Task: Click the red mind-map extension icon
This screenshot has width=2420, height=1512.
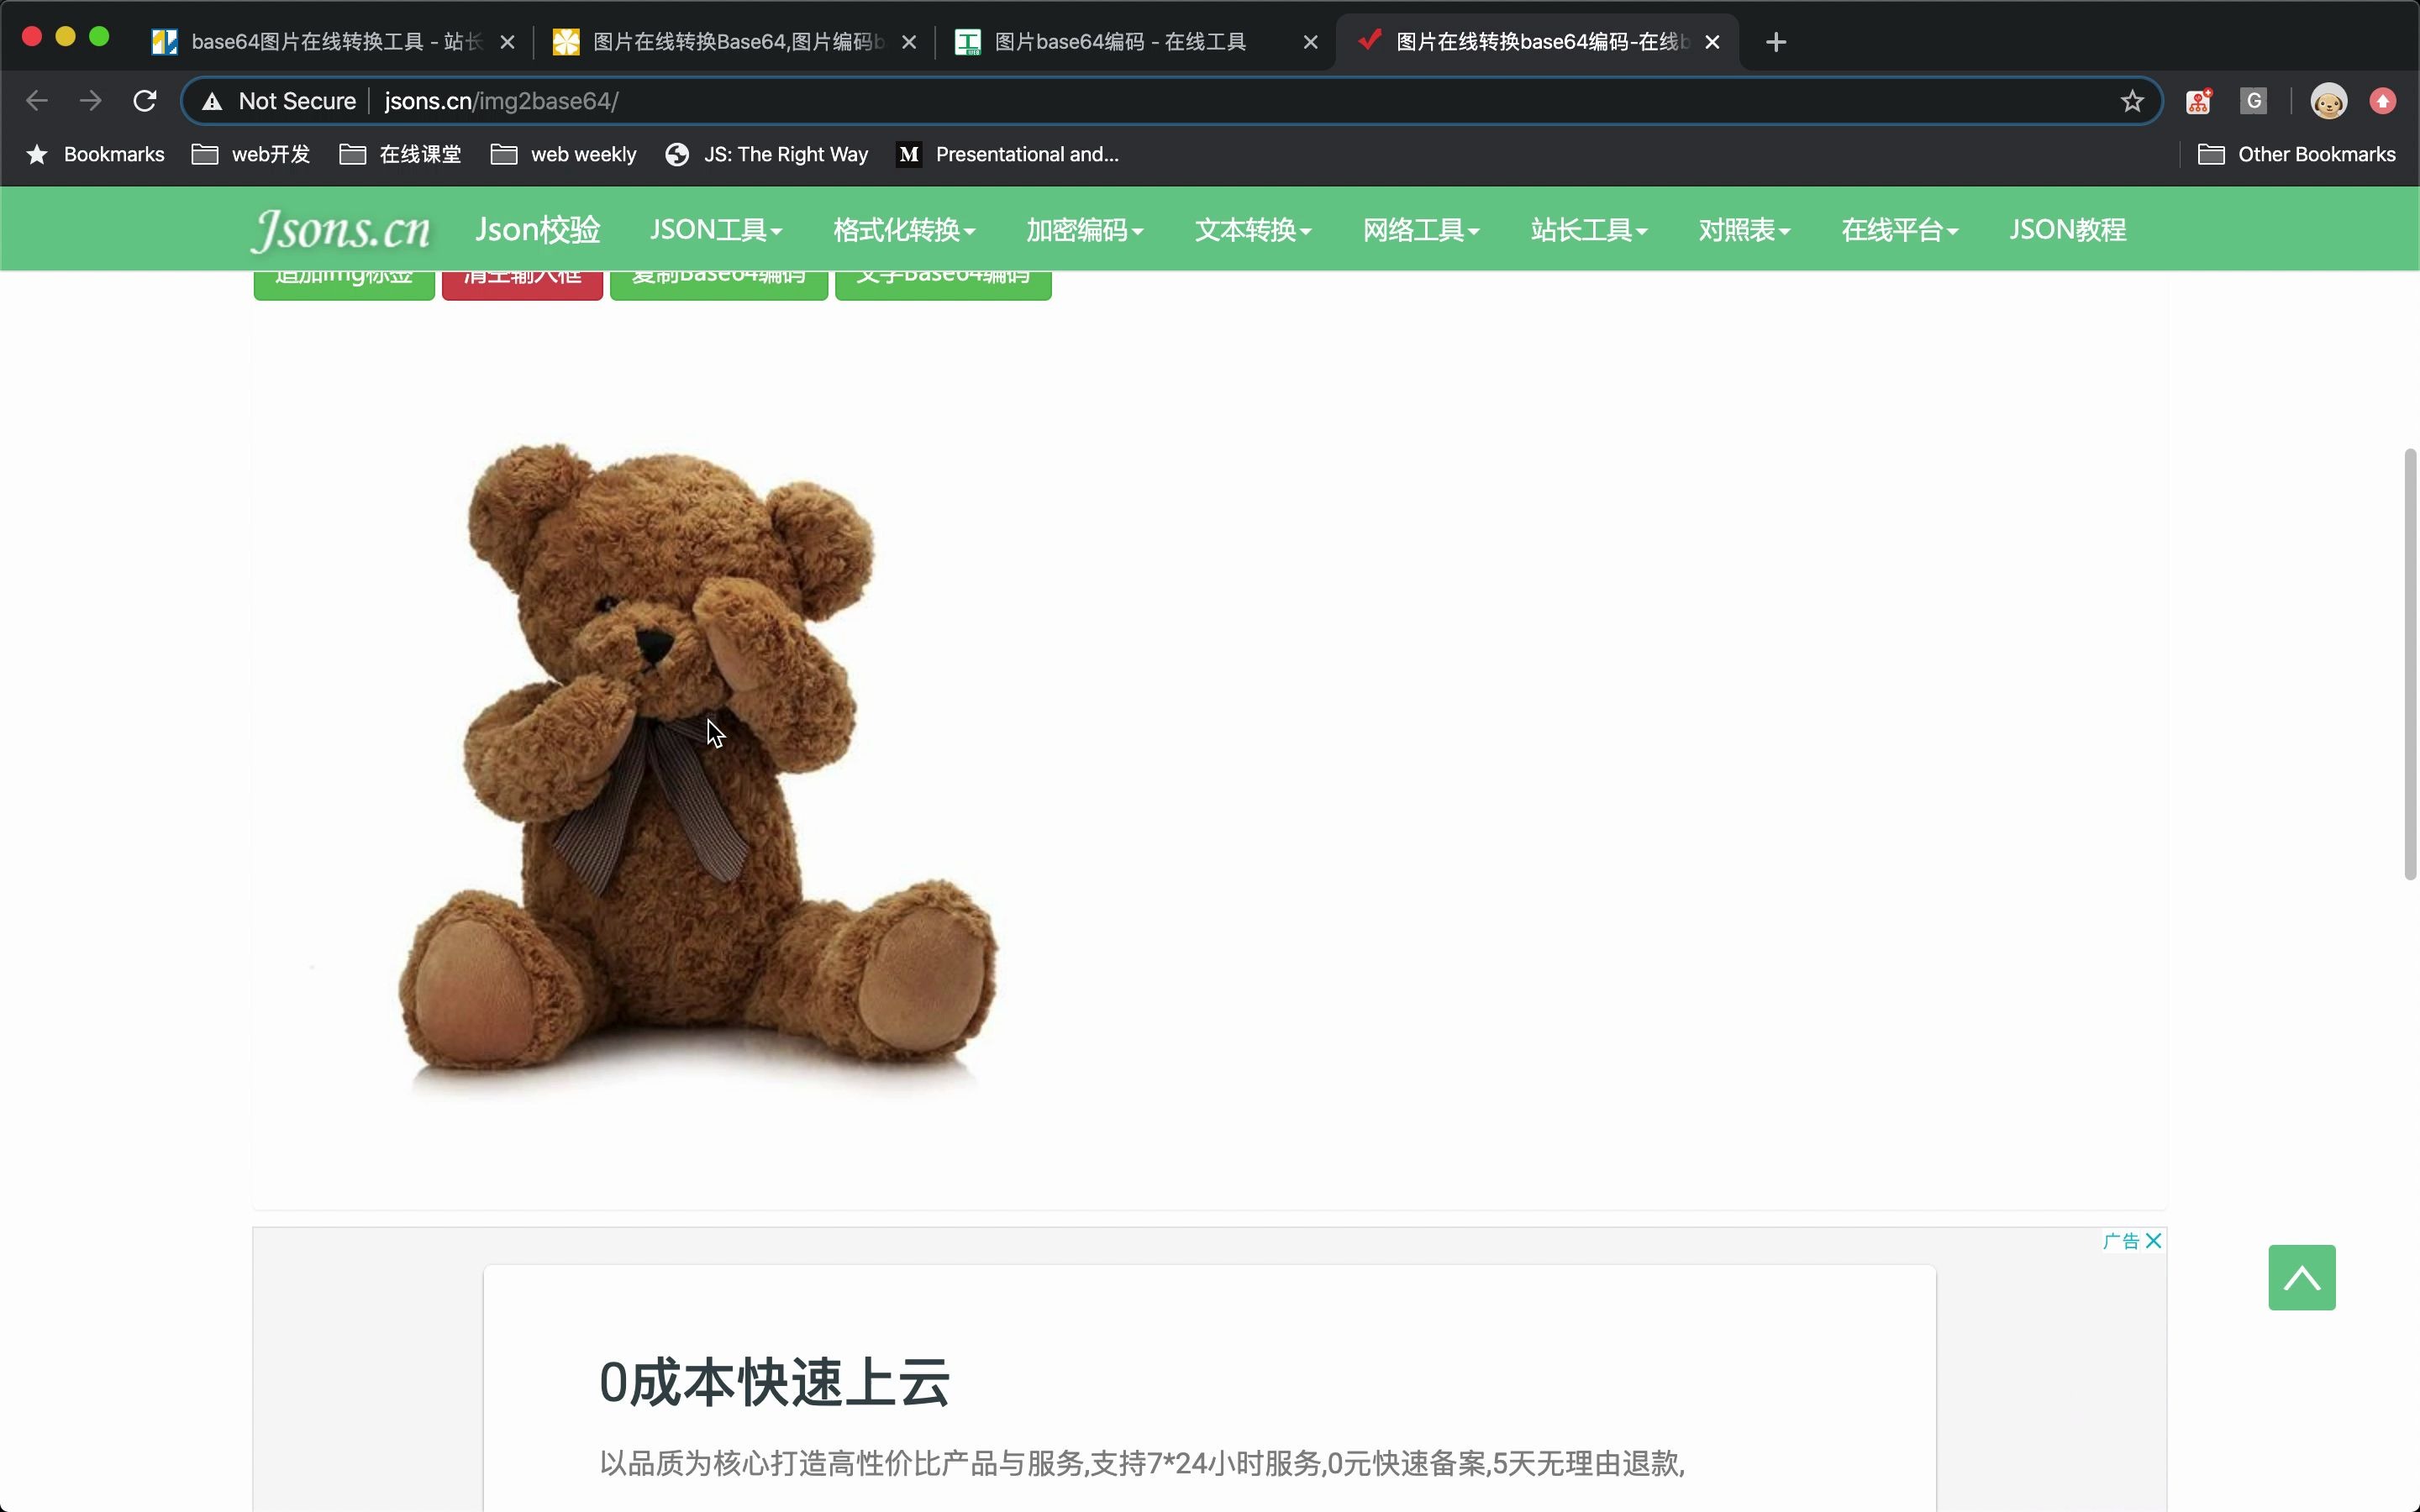Action: coord(2197,100)
